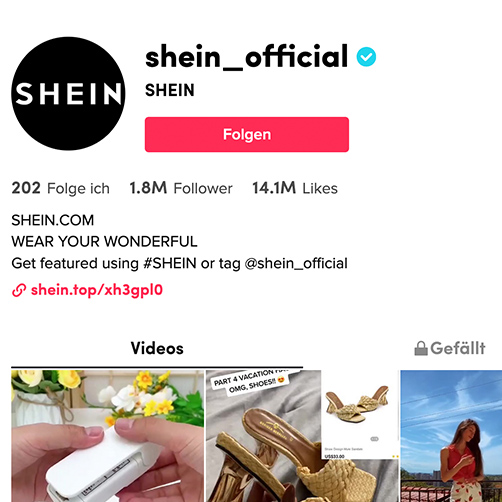View the 202 Folge ich list
This screenshot has height=502, width=502.
point(60,188)
